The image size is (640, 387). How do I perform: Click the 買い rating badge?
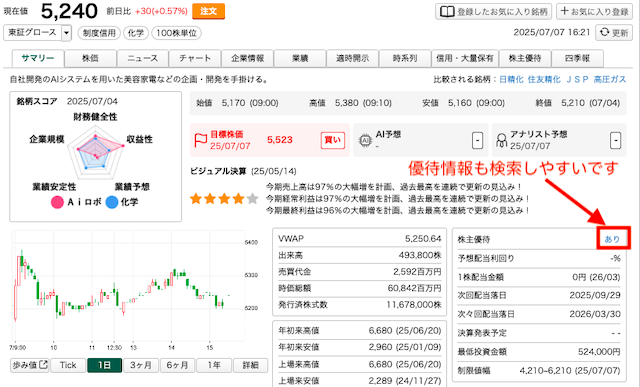click(x=333, y=140)
